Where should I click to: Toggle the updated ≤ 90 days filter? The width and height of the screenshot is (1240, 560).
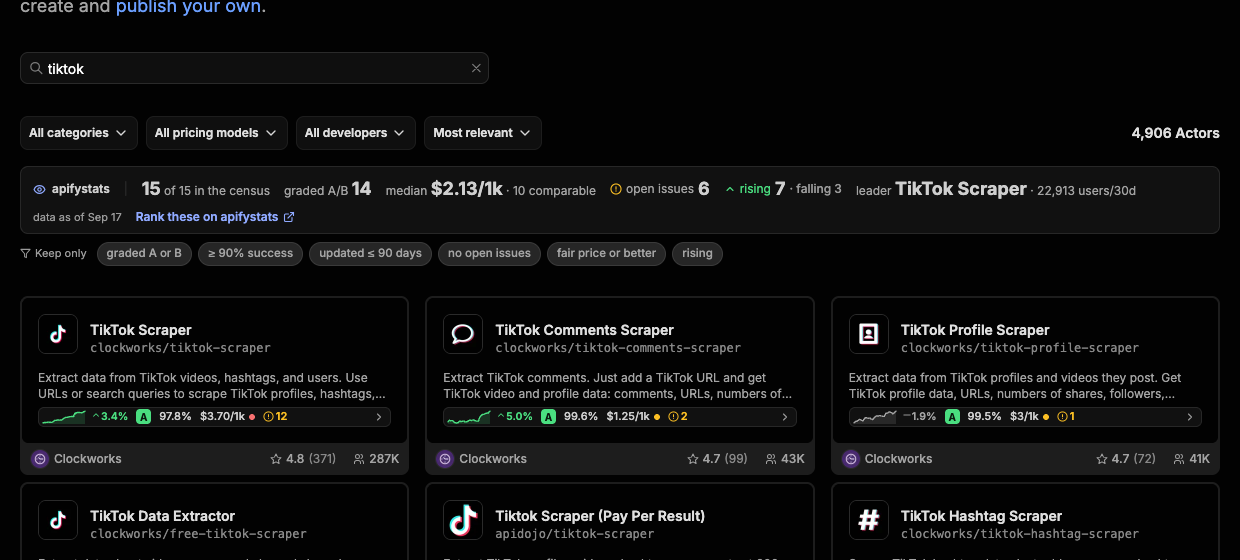pos(370,254)
